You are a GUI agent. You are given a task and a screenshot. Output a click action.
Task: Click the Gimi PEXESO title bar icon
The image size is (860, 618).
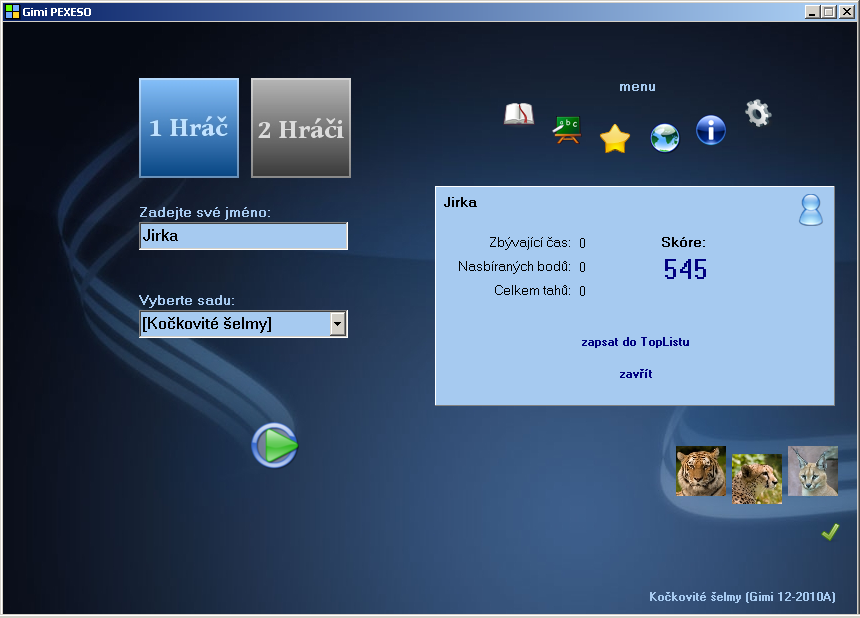(12, 12)
